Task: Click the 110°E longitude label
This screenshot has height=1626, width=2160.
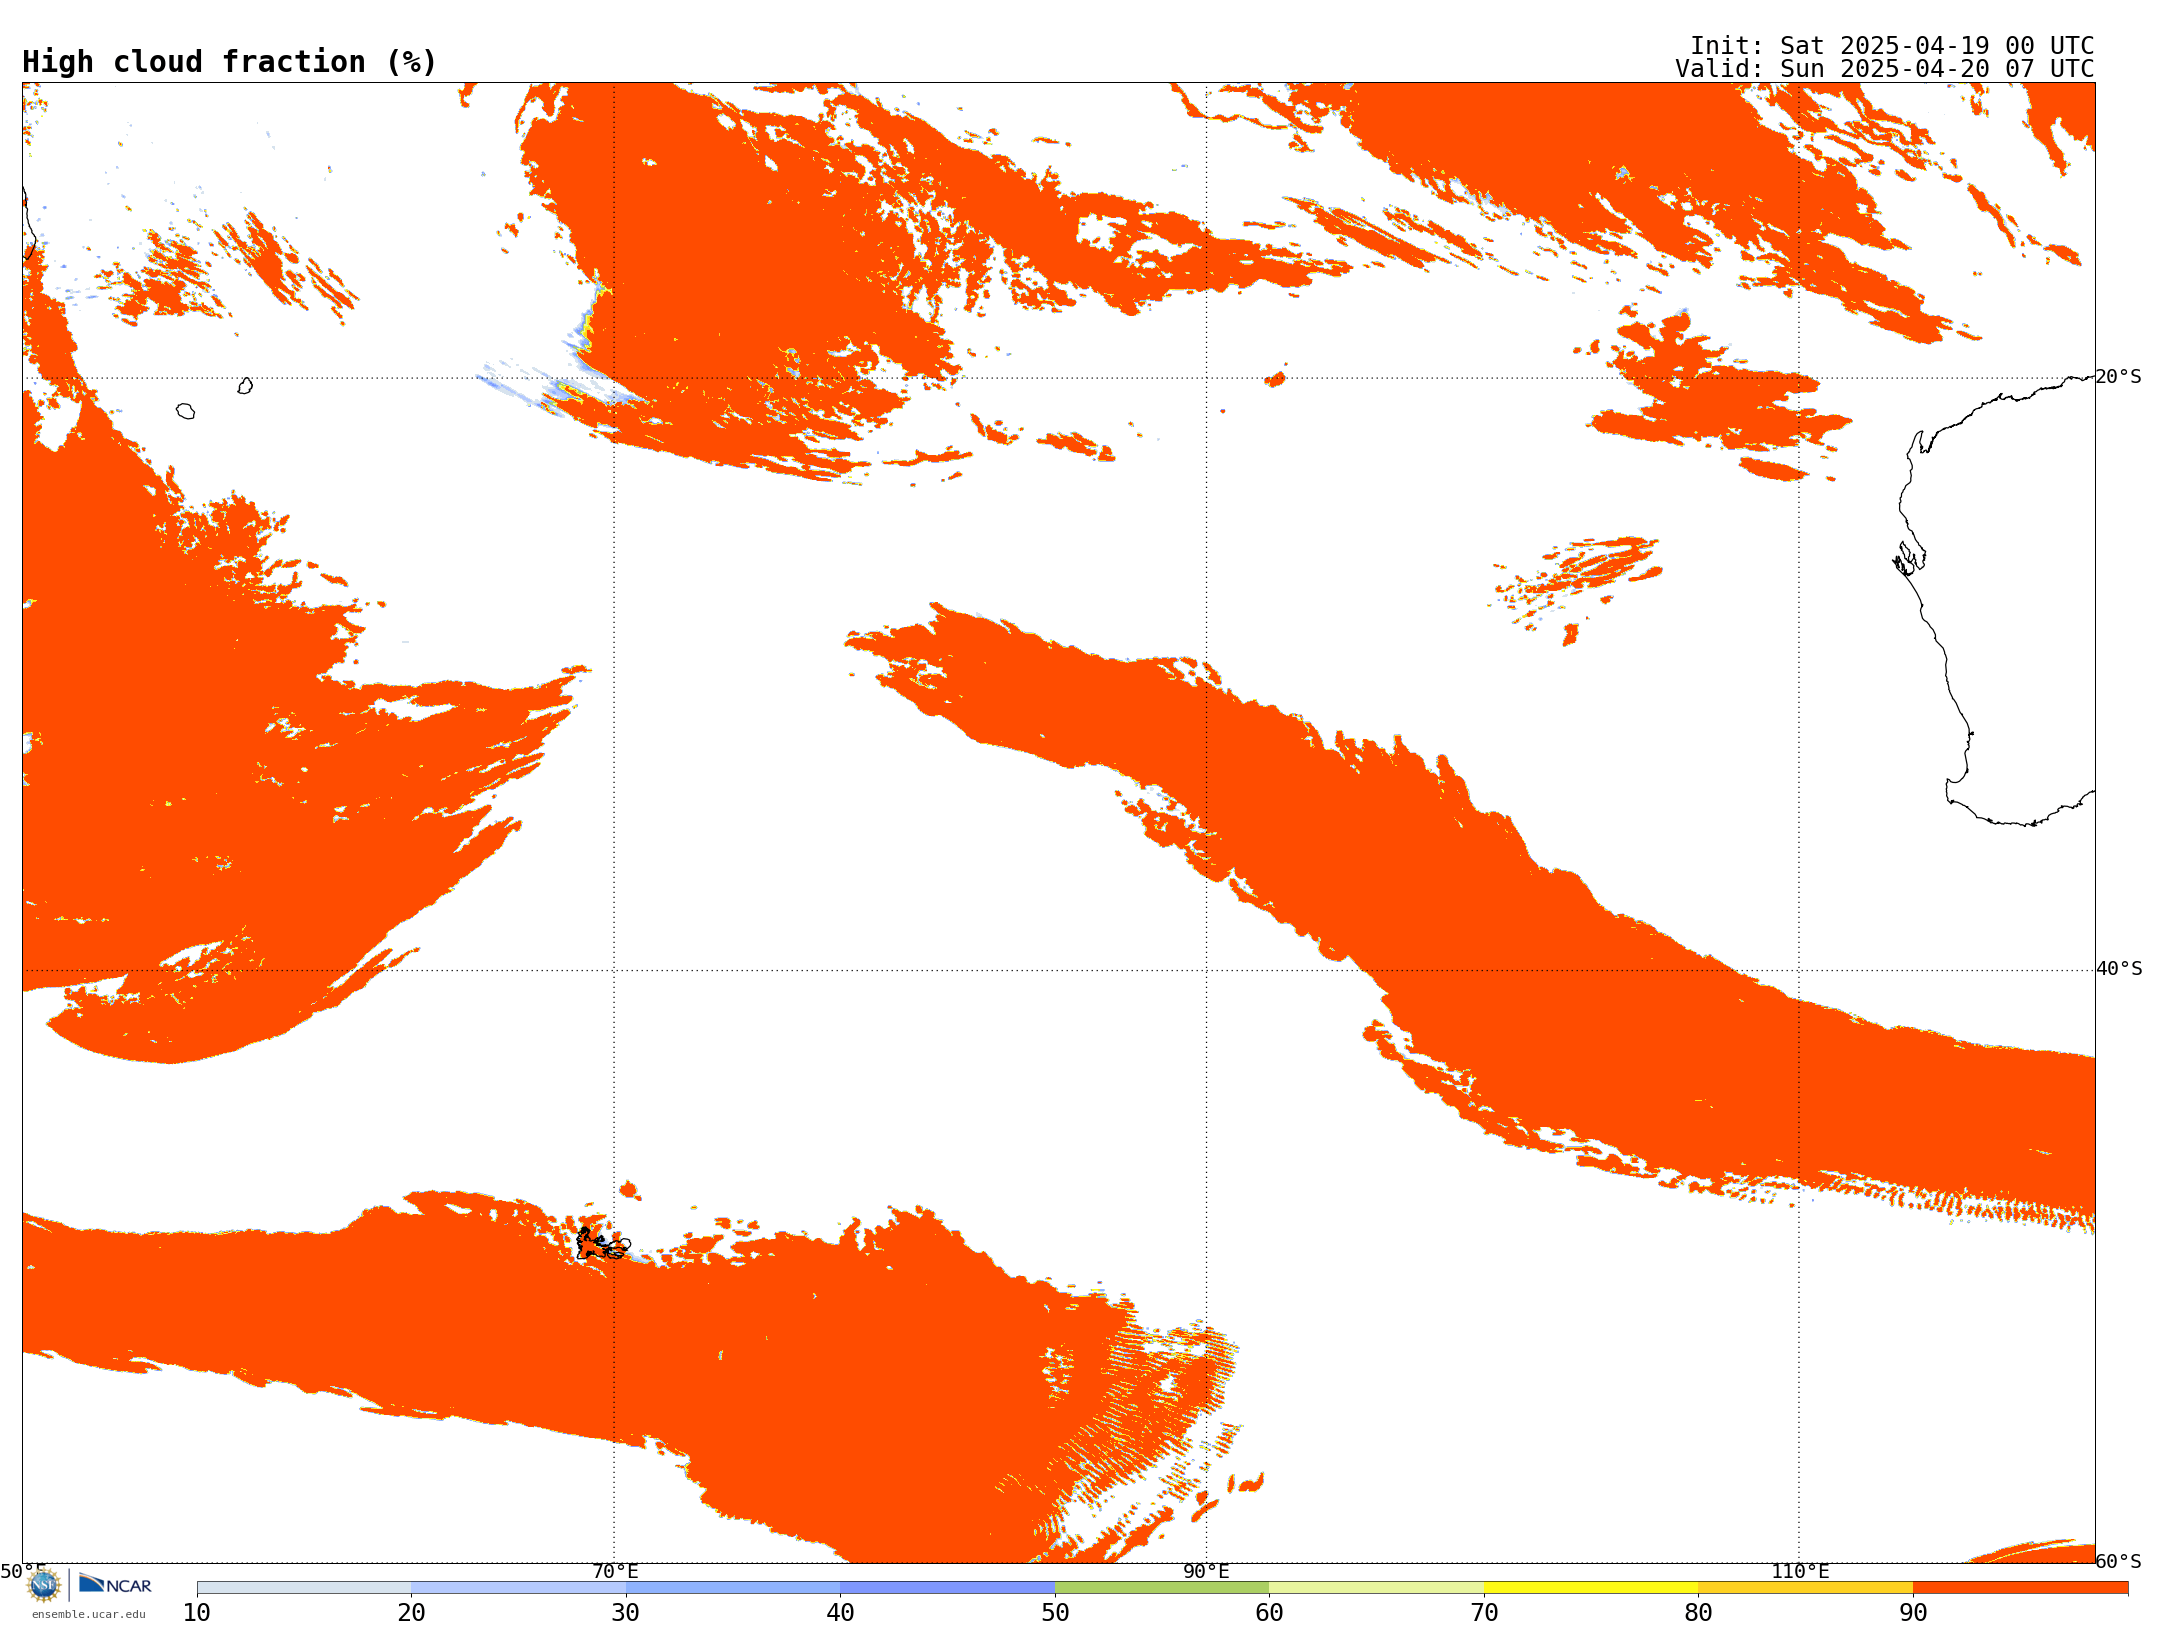Action: (1800, 1571)
